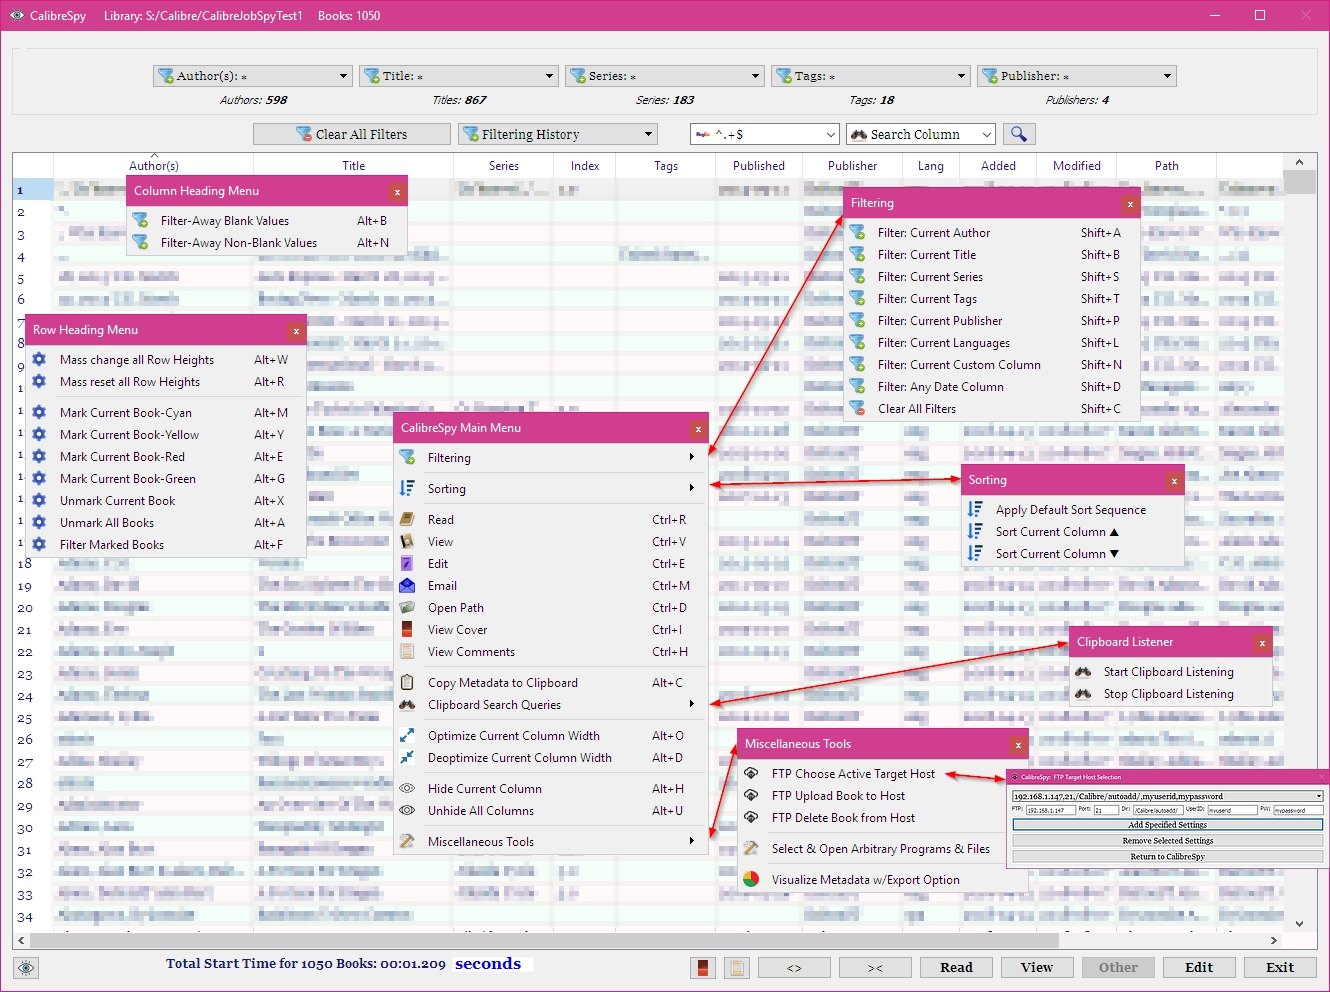Screen dimensions: 1330x992
Task: Expand the Sorting submenu in Main Menu
Action: tap(551, 488)
